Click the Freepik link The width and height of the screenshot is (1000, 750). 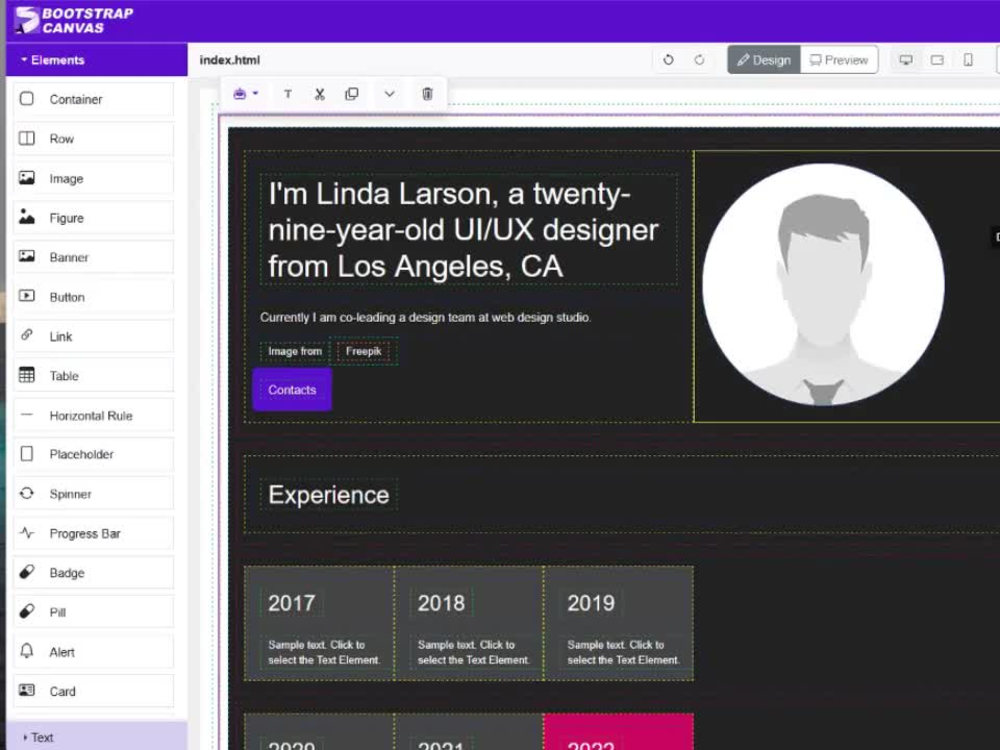pos(364,351)
